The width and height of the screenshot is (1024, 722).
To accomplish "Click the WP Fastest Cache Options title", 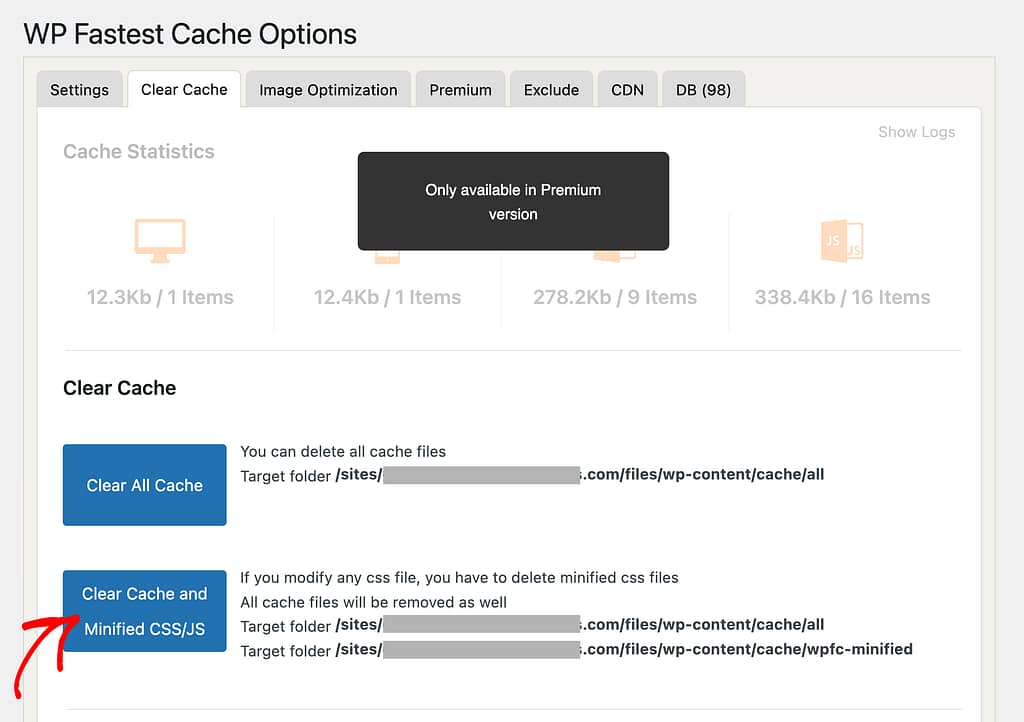I will [x=190, y=34].
